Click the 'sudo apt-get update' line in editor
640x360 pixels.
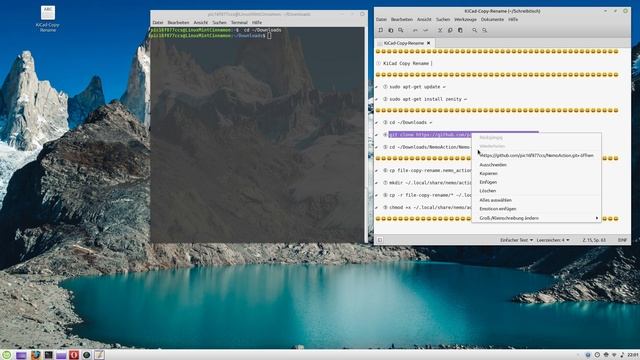(414, 87)
